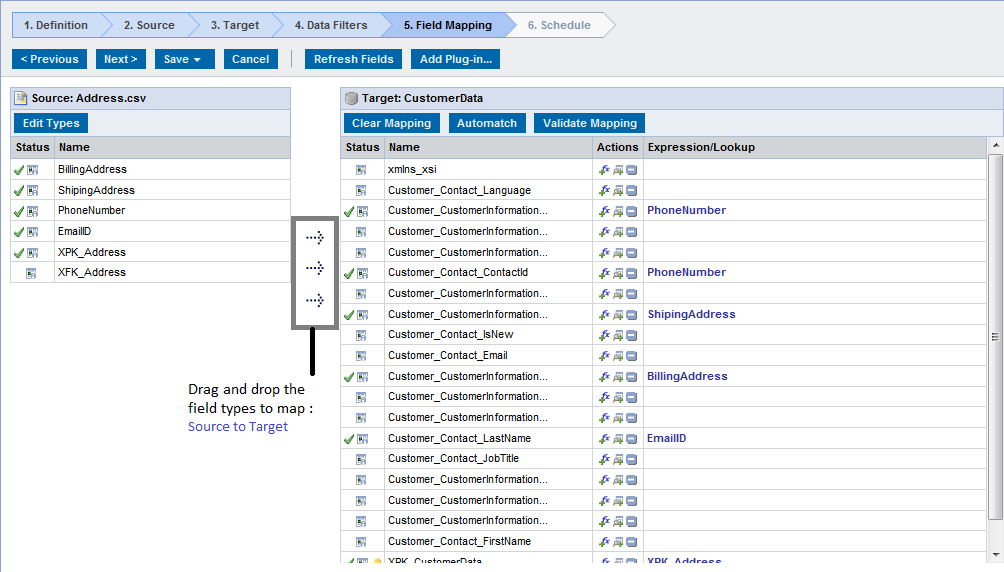Click the target list scrollbar thumb
The width and height of the screenshot is (1004, 572).
pyautogui.click(x=995, y=336)
